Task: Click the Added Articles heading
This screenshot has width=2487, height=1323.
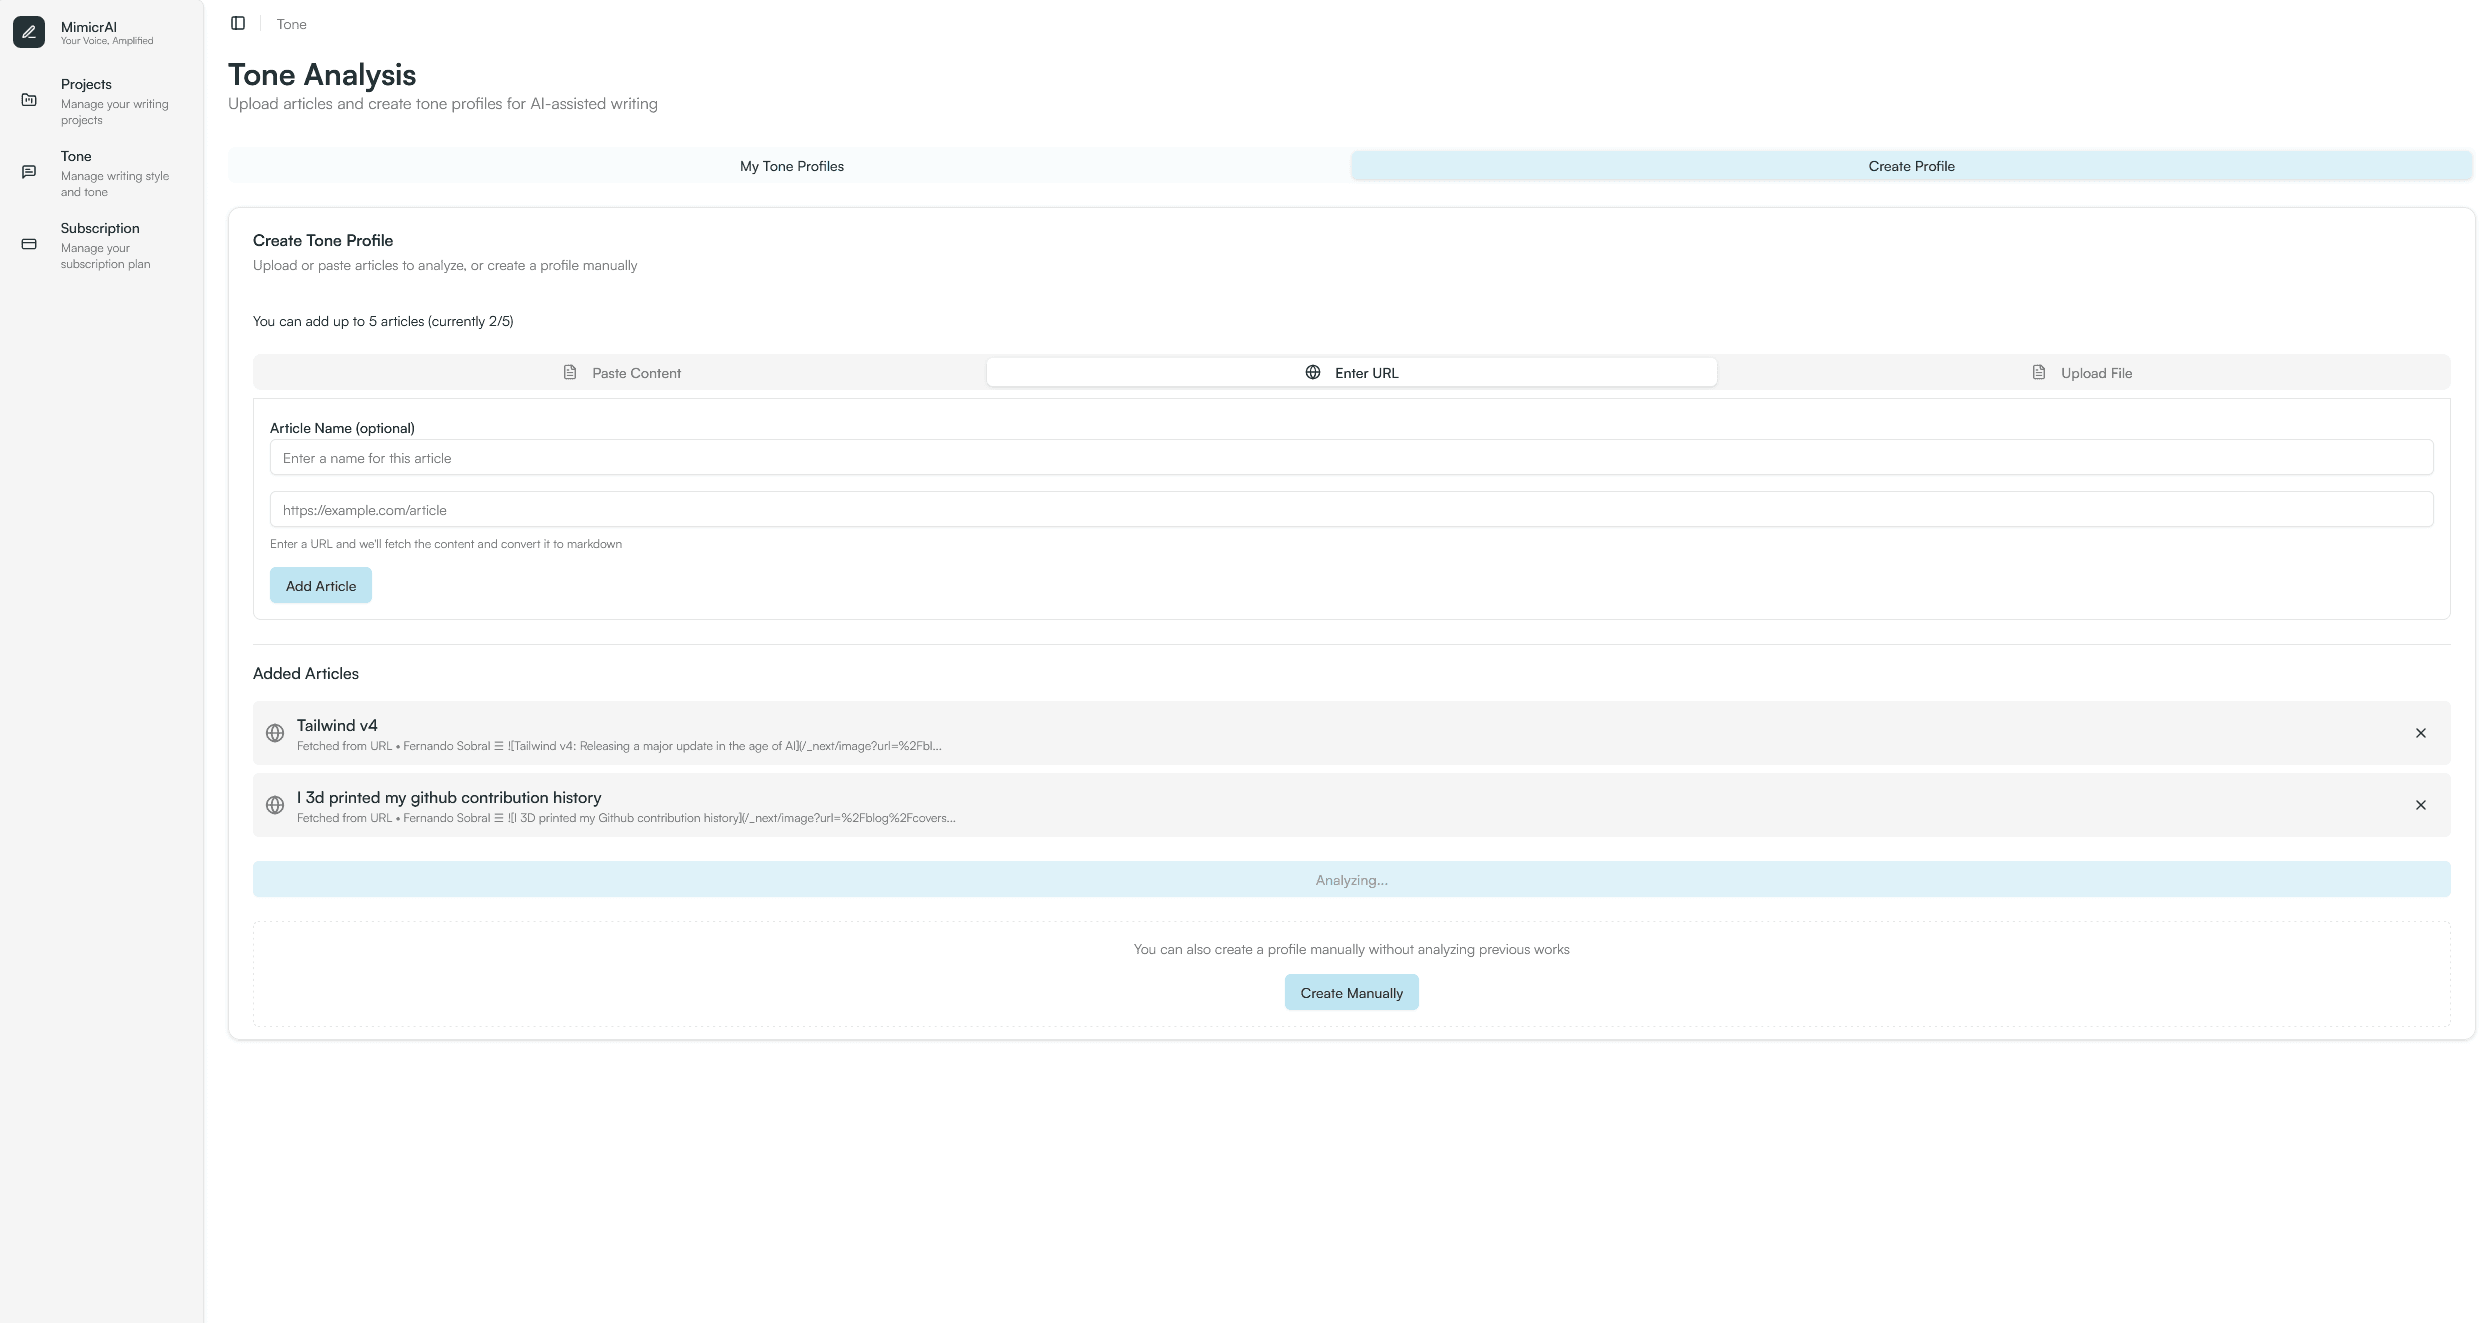Action: [306, 674]
